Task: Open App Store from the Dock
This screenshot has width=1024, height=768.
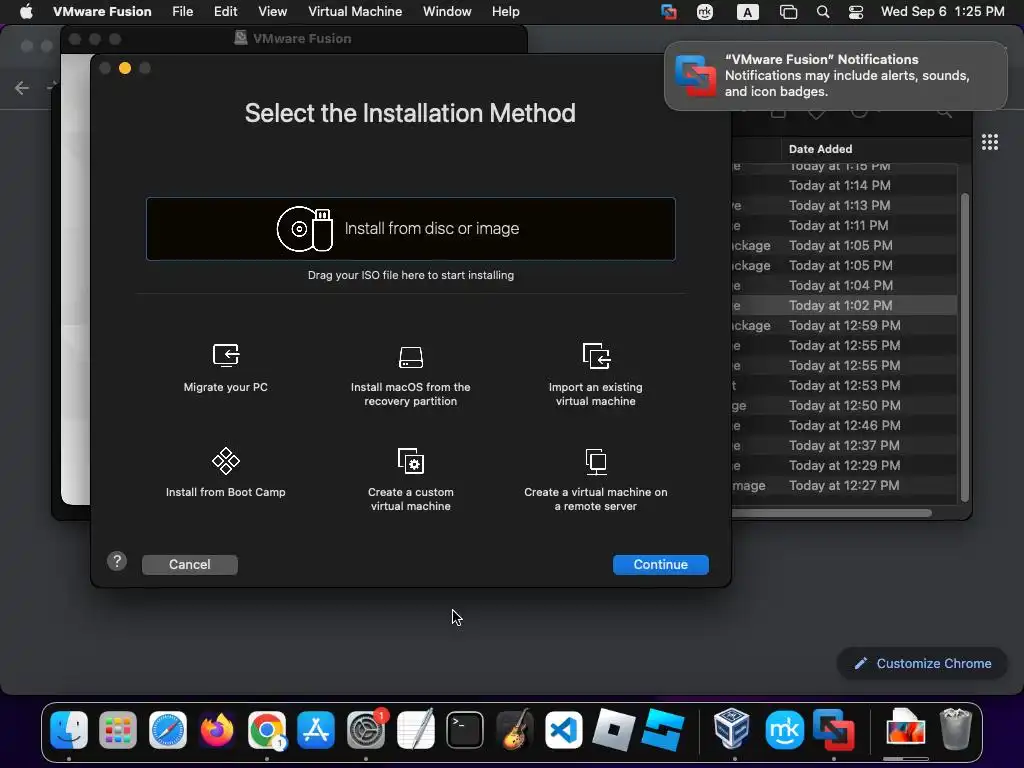Action: click(316, 729)
